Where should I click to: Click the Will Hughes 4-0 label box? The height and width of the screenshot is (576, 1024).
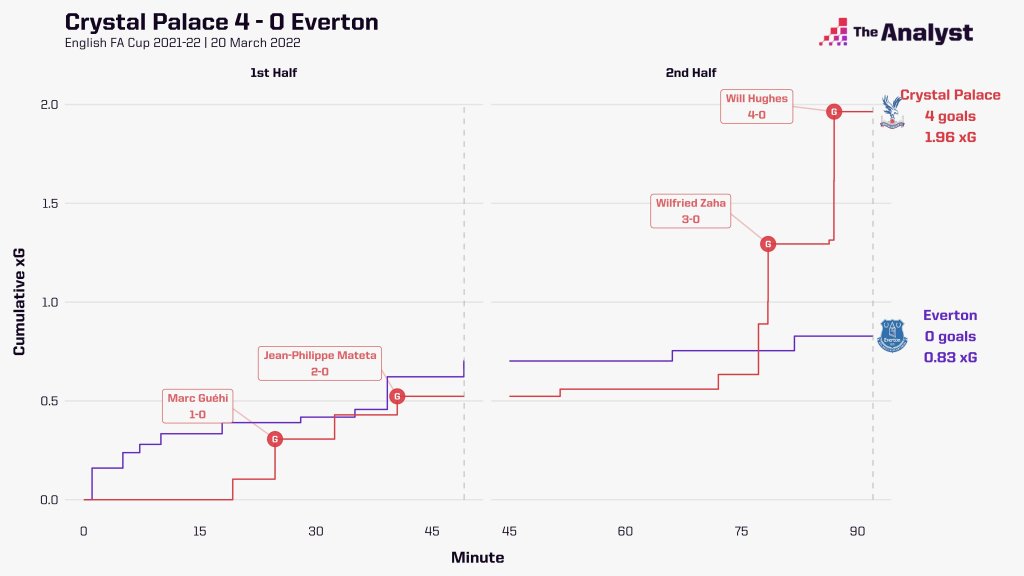pos(756,106)
